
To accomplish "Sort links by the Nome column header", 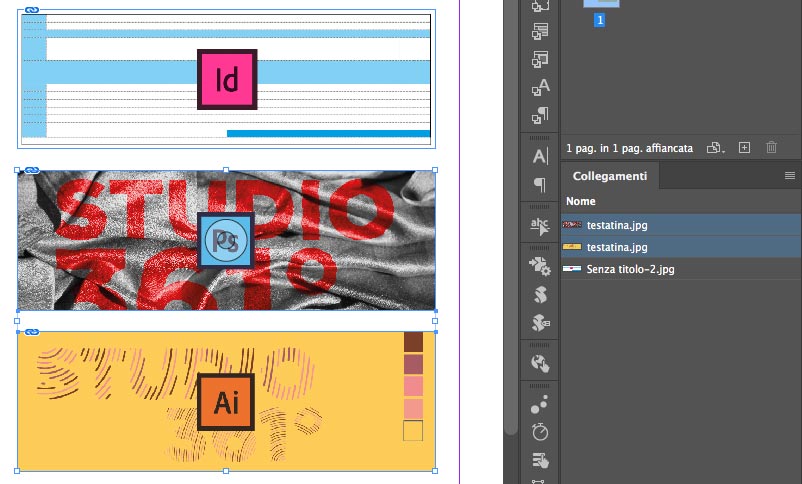I will 581,201.
